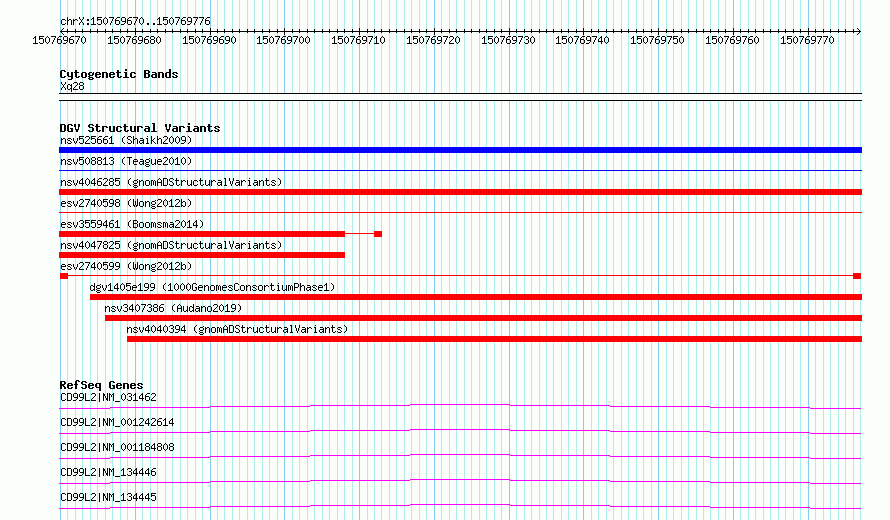Open CD99L2|NM_134445 transcript label
This screenshot has height=520, width=890.
[x=108, y=497]
